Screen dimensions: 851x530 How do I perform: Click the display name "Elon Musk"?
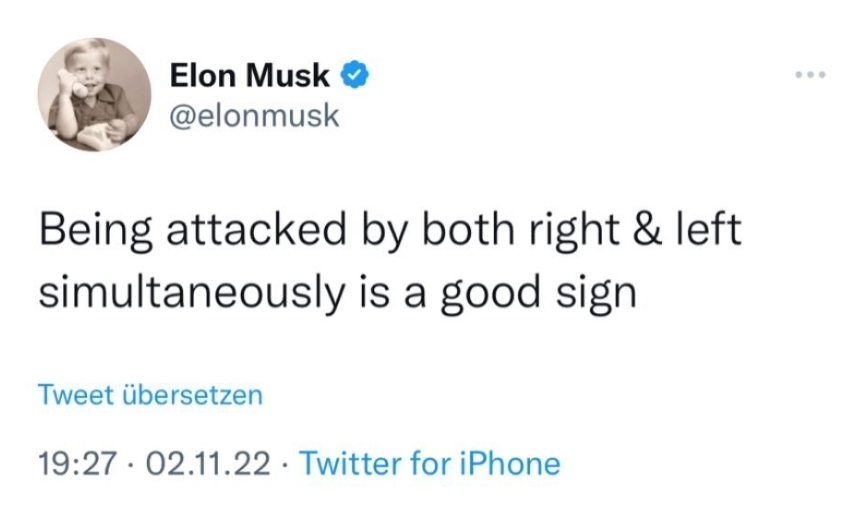point(249,76)
